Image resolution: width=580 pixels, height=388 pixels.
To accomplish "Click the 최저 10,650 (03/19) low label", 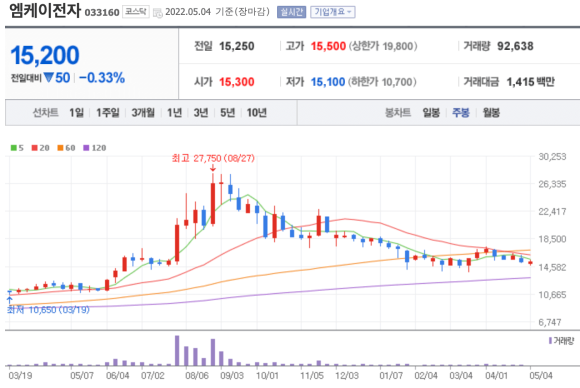I will tap(48, 310).
